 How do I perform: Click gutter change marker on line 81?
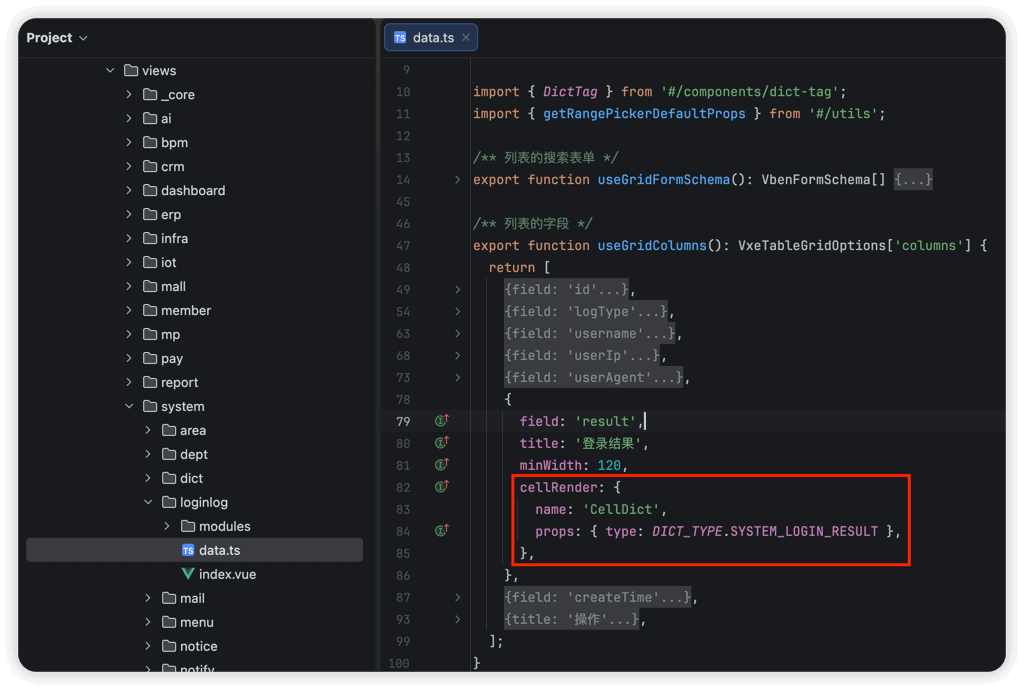coord(441,465)
